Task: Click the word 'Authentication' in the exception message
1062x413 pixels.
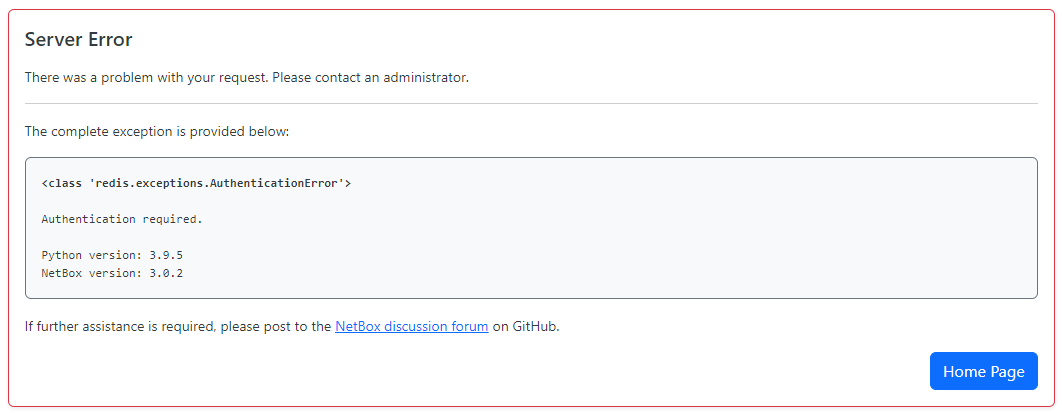Action: [x=89, y=219]
